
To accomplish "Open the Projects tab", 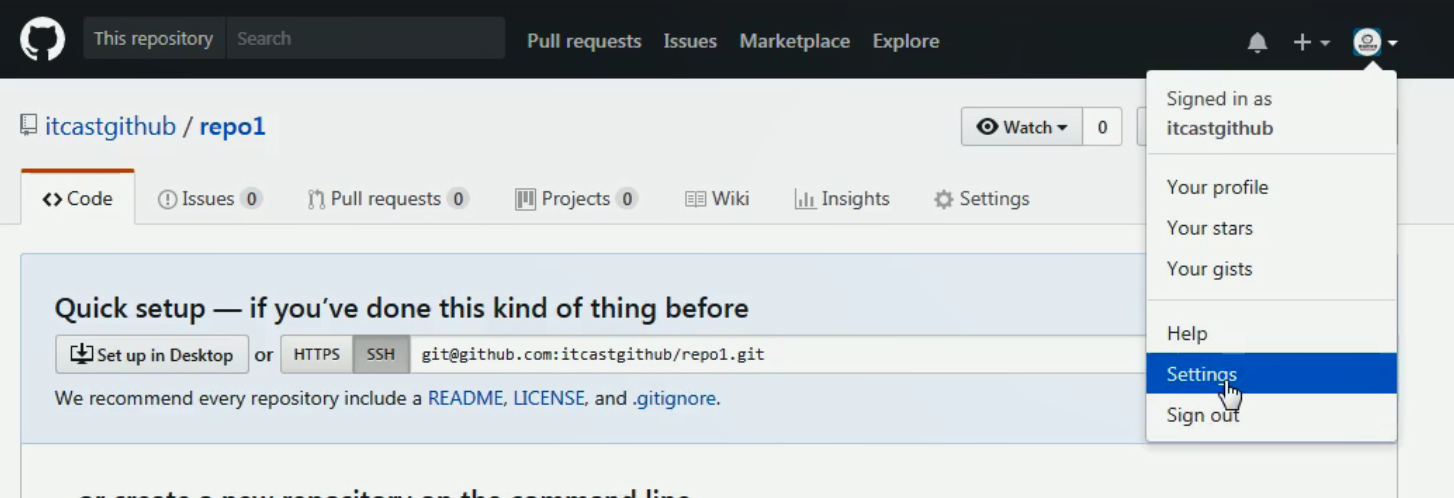I will pos(576,198).
